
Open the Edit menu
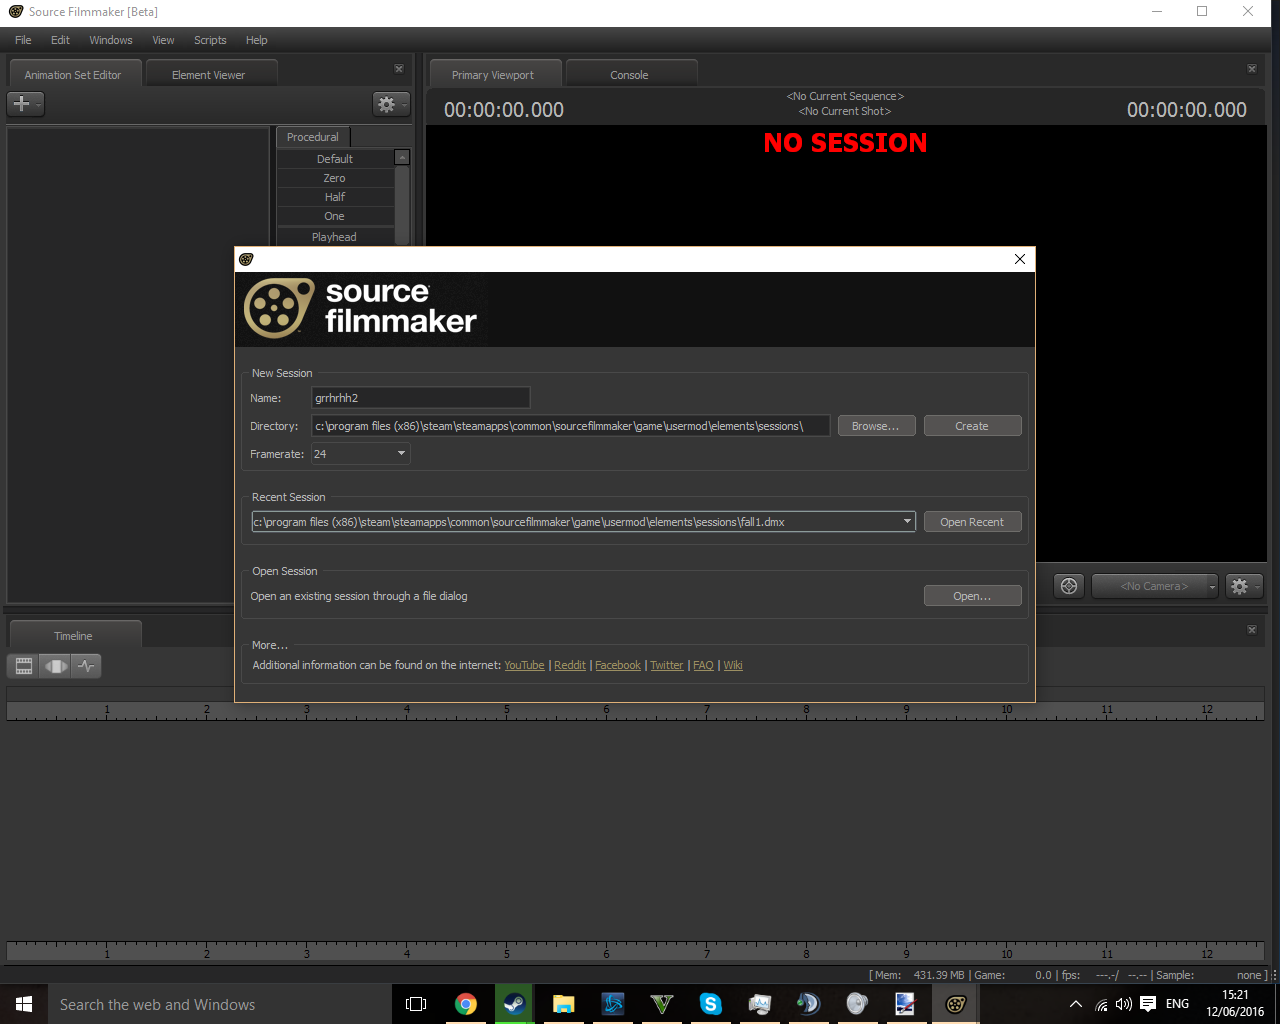[x=60, y=40]
